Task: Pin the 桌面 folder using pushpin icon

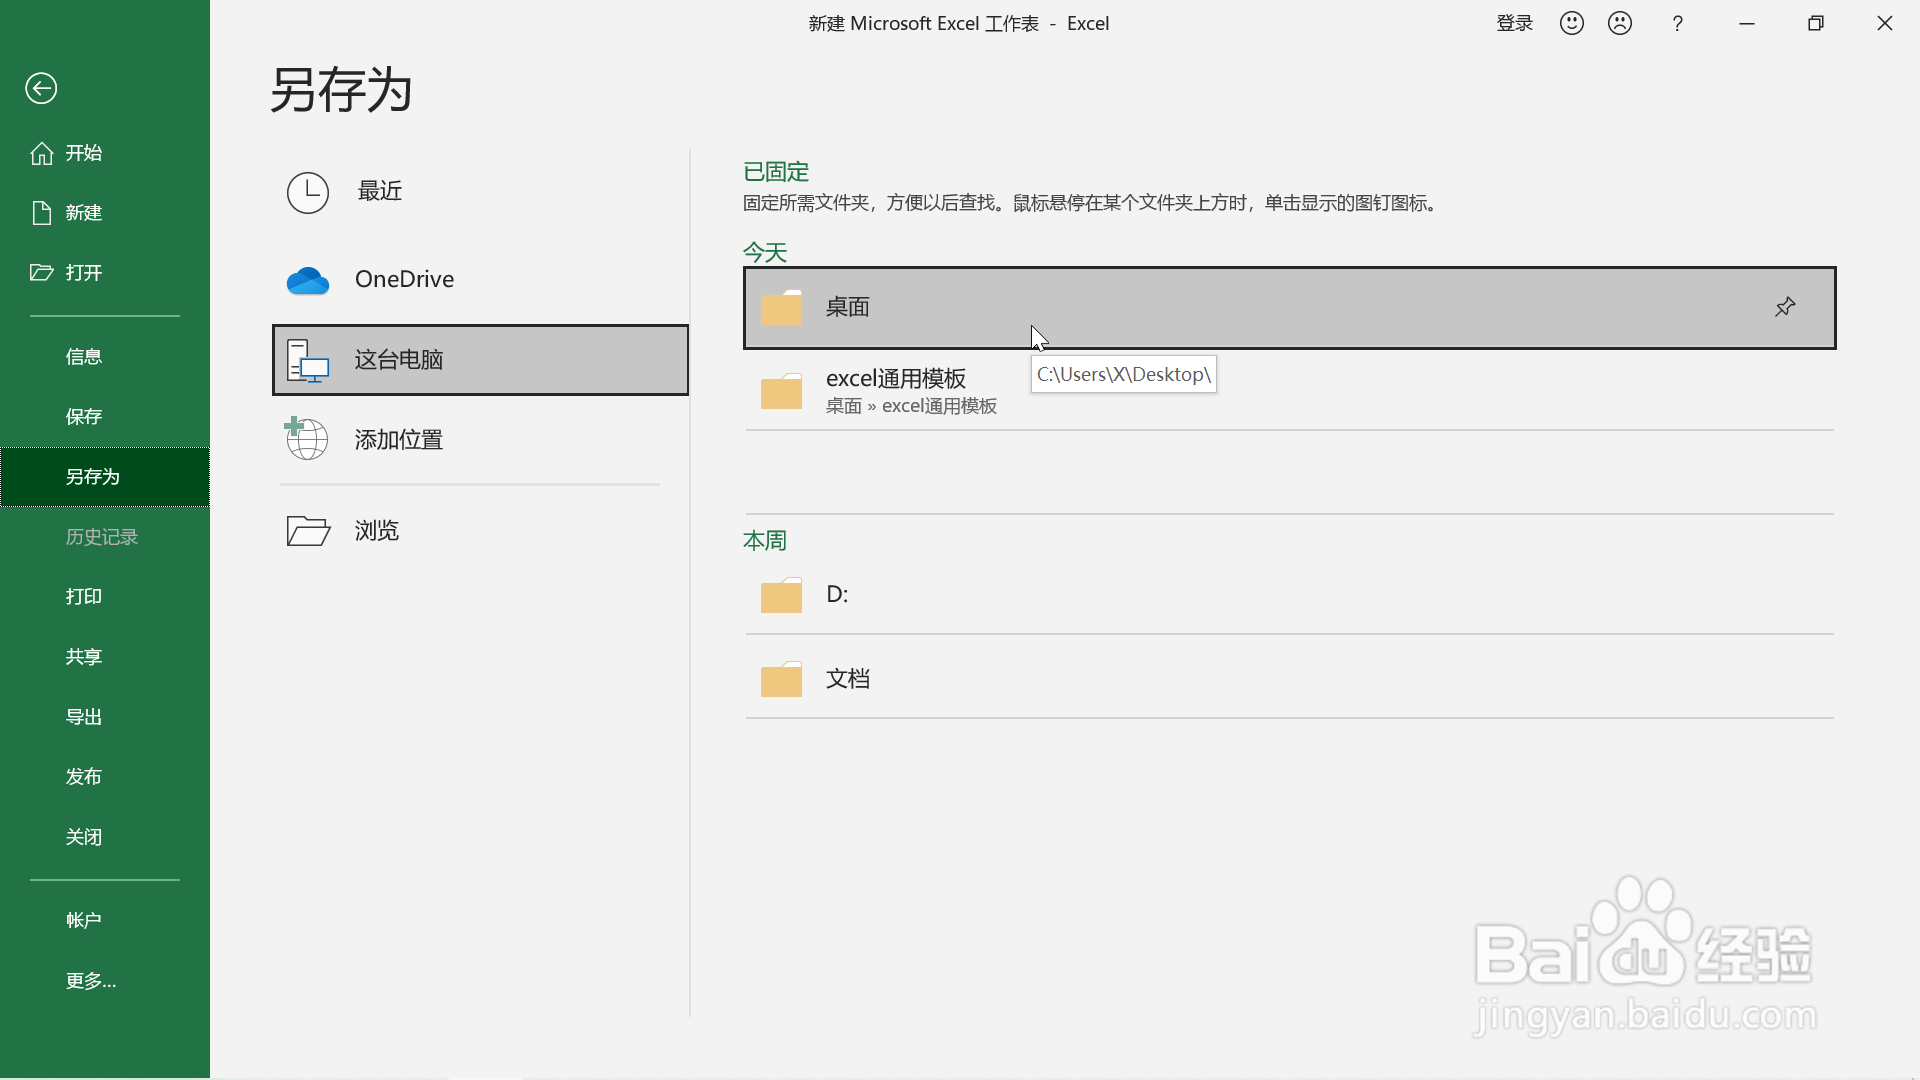Action: [1785, 307]
